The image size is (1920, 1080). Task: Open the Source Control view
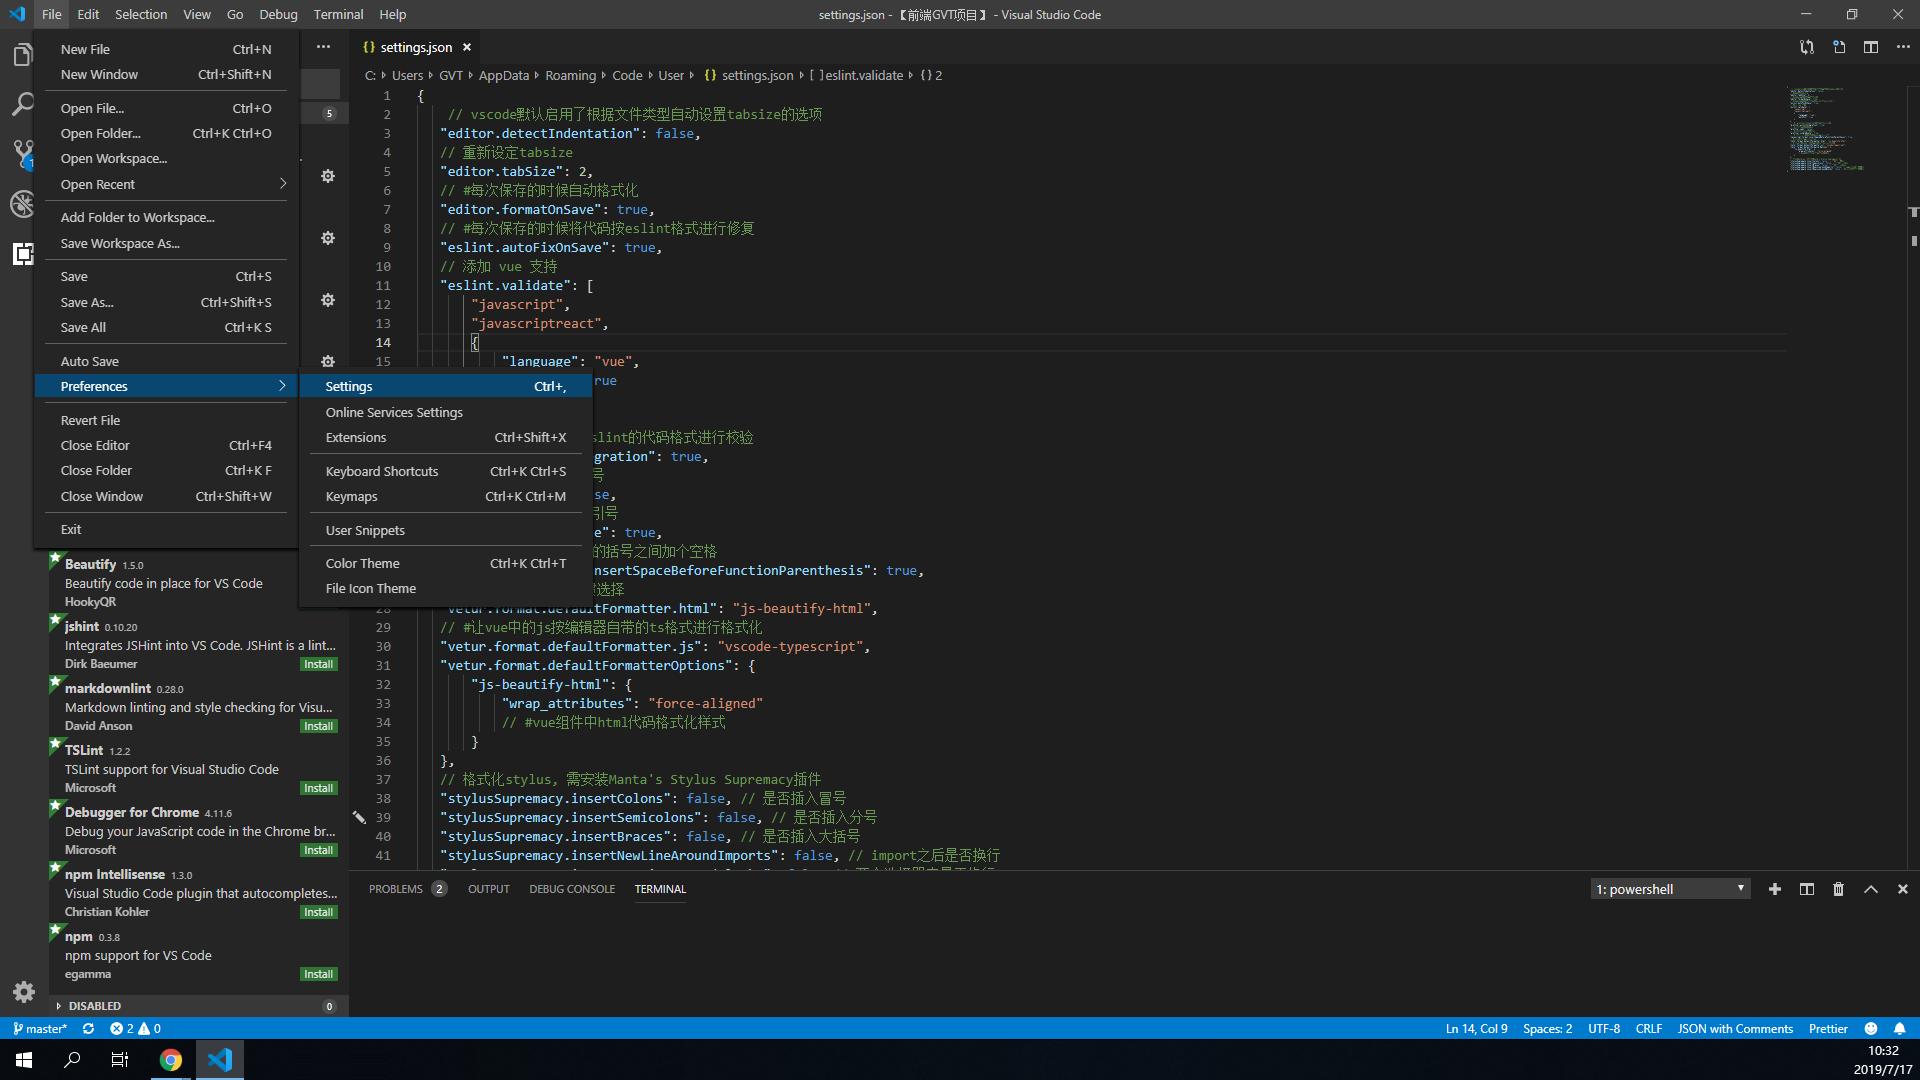click(x=24, y=155)
